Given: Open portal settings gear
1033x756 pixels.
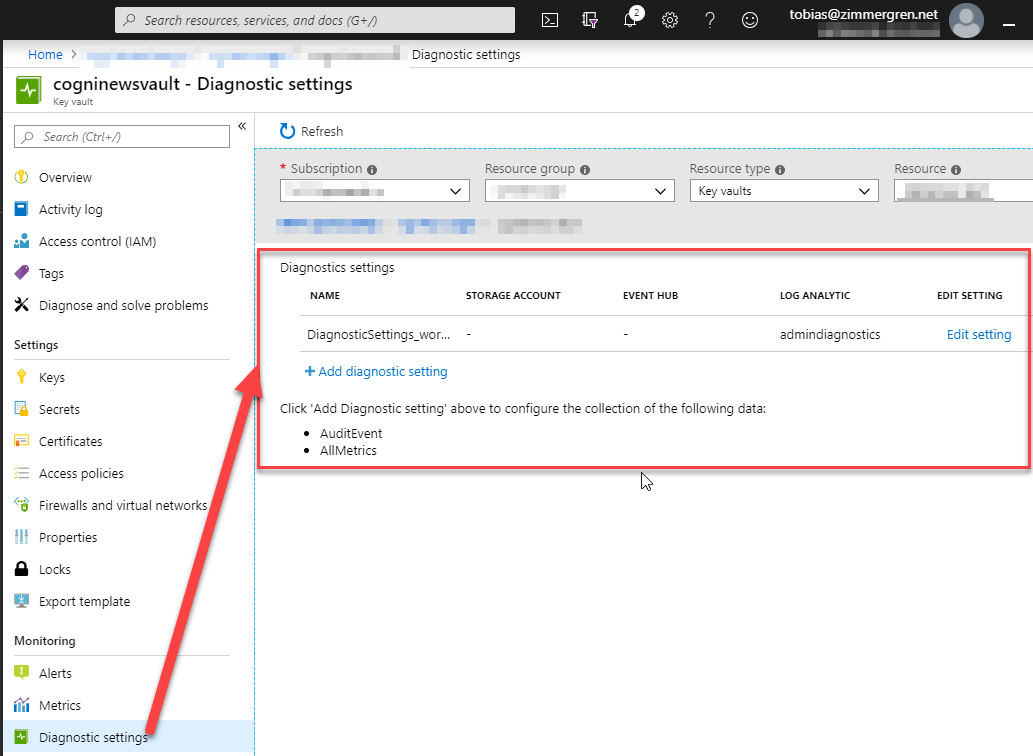Looking at the screenshot, I should [670, 20].
